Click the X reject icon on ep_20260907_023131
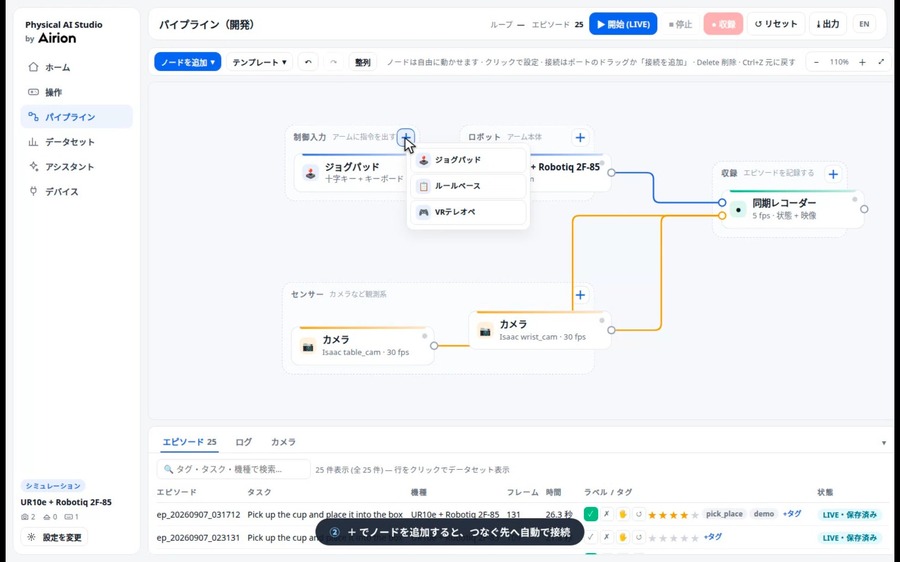 pyautogui.click(x=607, y=537)
